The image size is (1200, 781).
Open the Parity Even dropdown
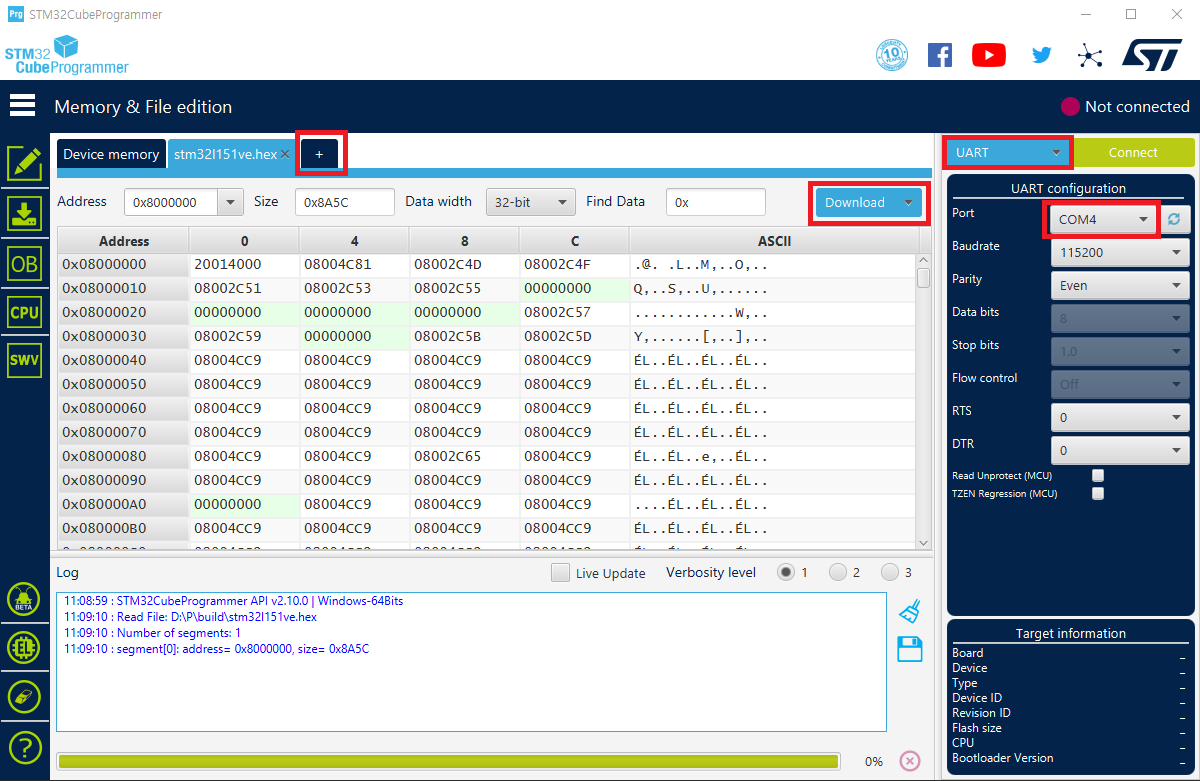(x=1120, y=285)
